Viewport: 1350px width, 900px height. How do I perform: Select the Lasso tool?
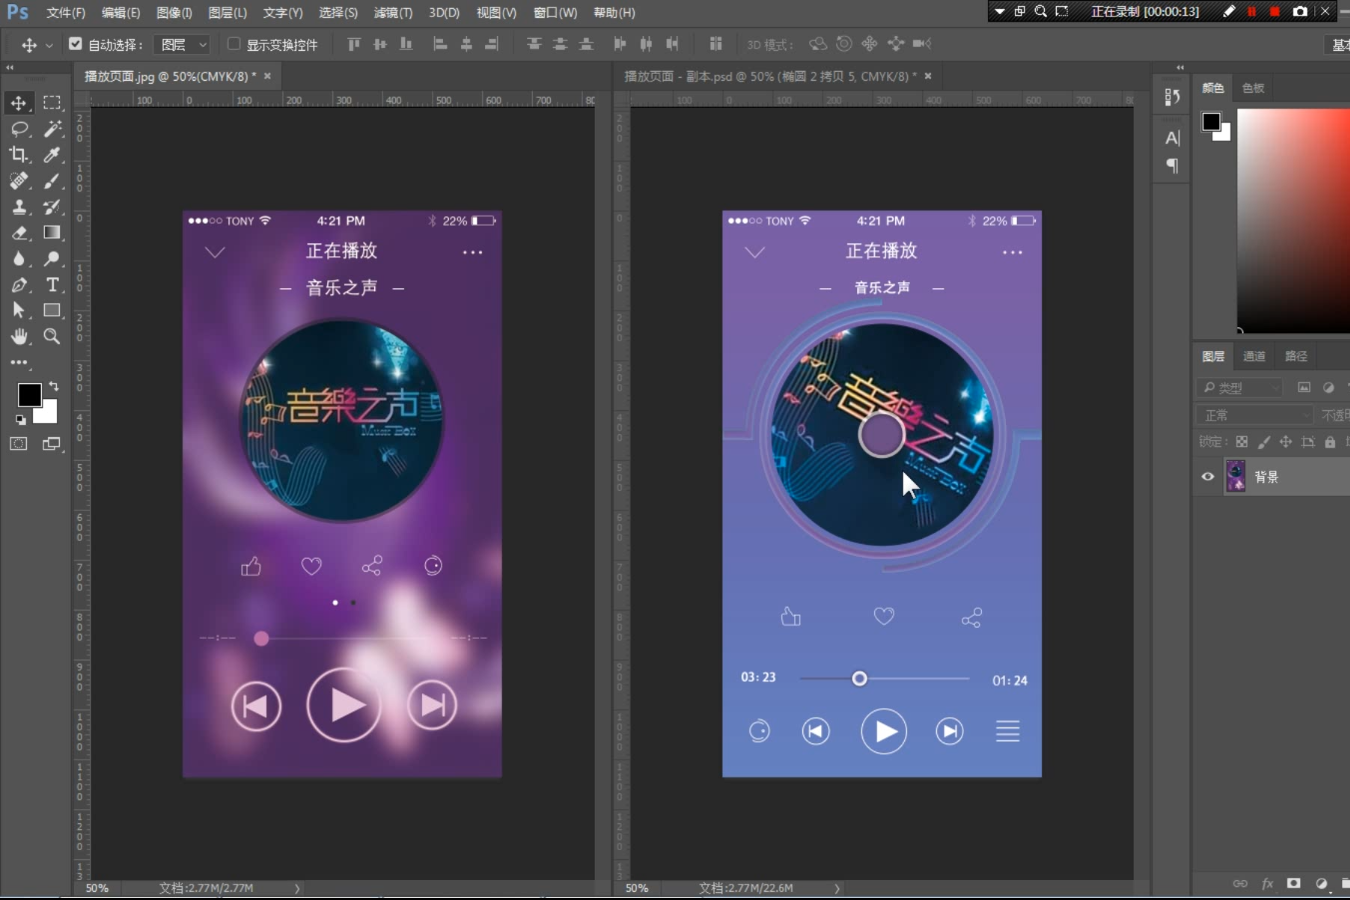pyautogui.click(x=19, y=129)
